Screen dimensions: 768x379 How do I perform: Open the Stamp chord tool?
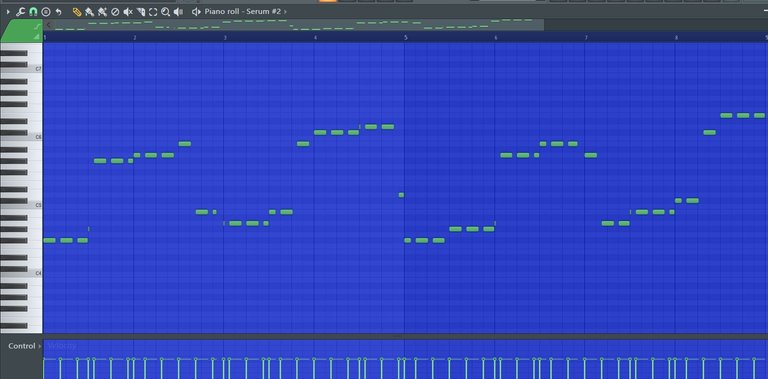tap(46, 11)
